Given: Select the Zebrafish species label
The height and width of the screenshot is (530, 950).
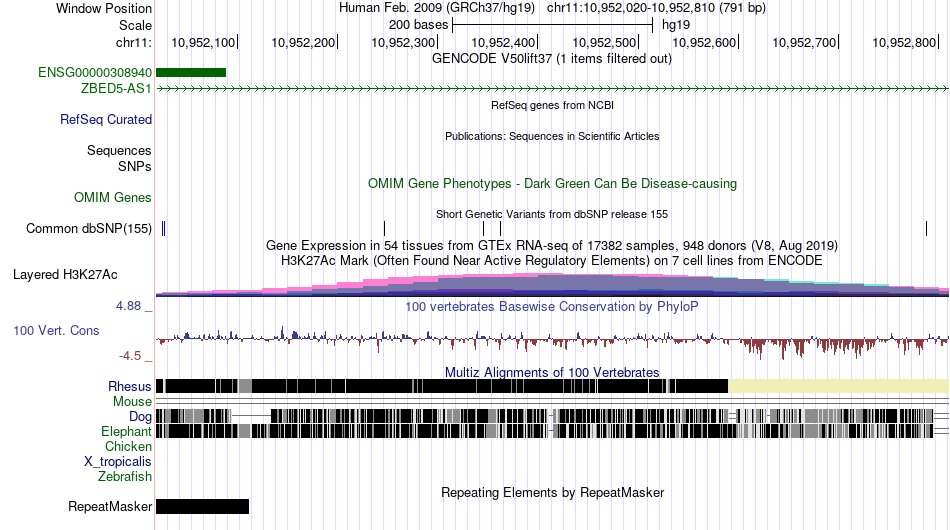Looking at the screenshot, I should point(125,477).
